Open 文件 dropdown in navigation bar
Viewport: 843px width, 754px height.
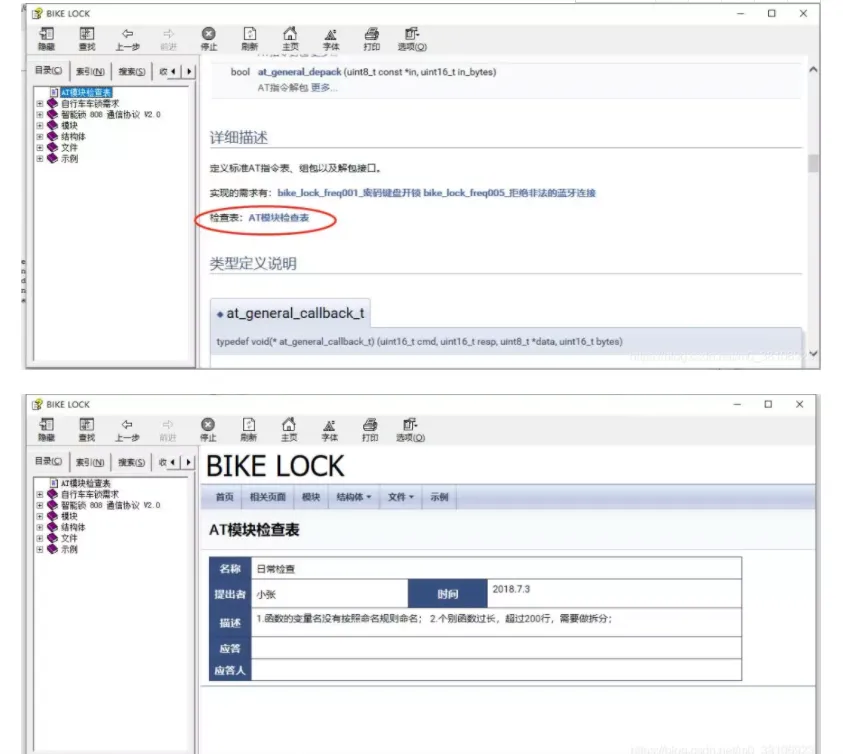(x=401, y=497)
